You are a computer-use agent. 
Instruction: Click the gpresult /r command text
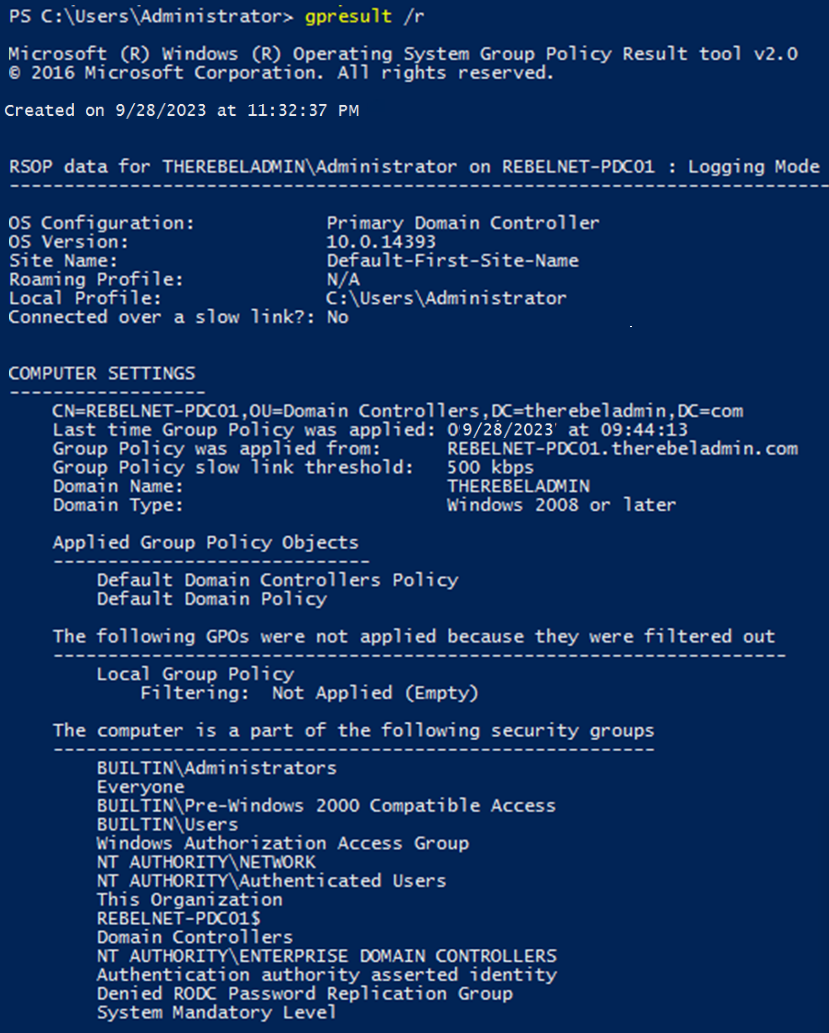[x=355, y=17]
